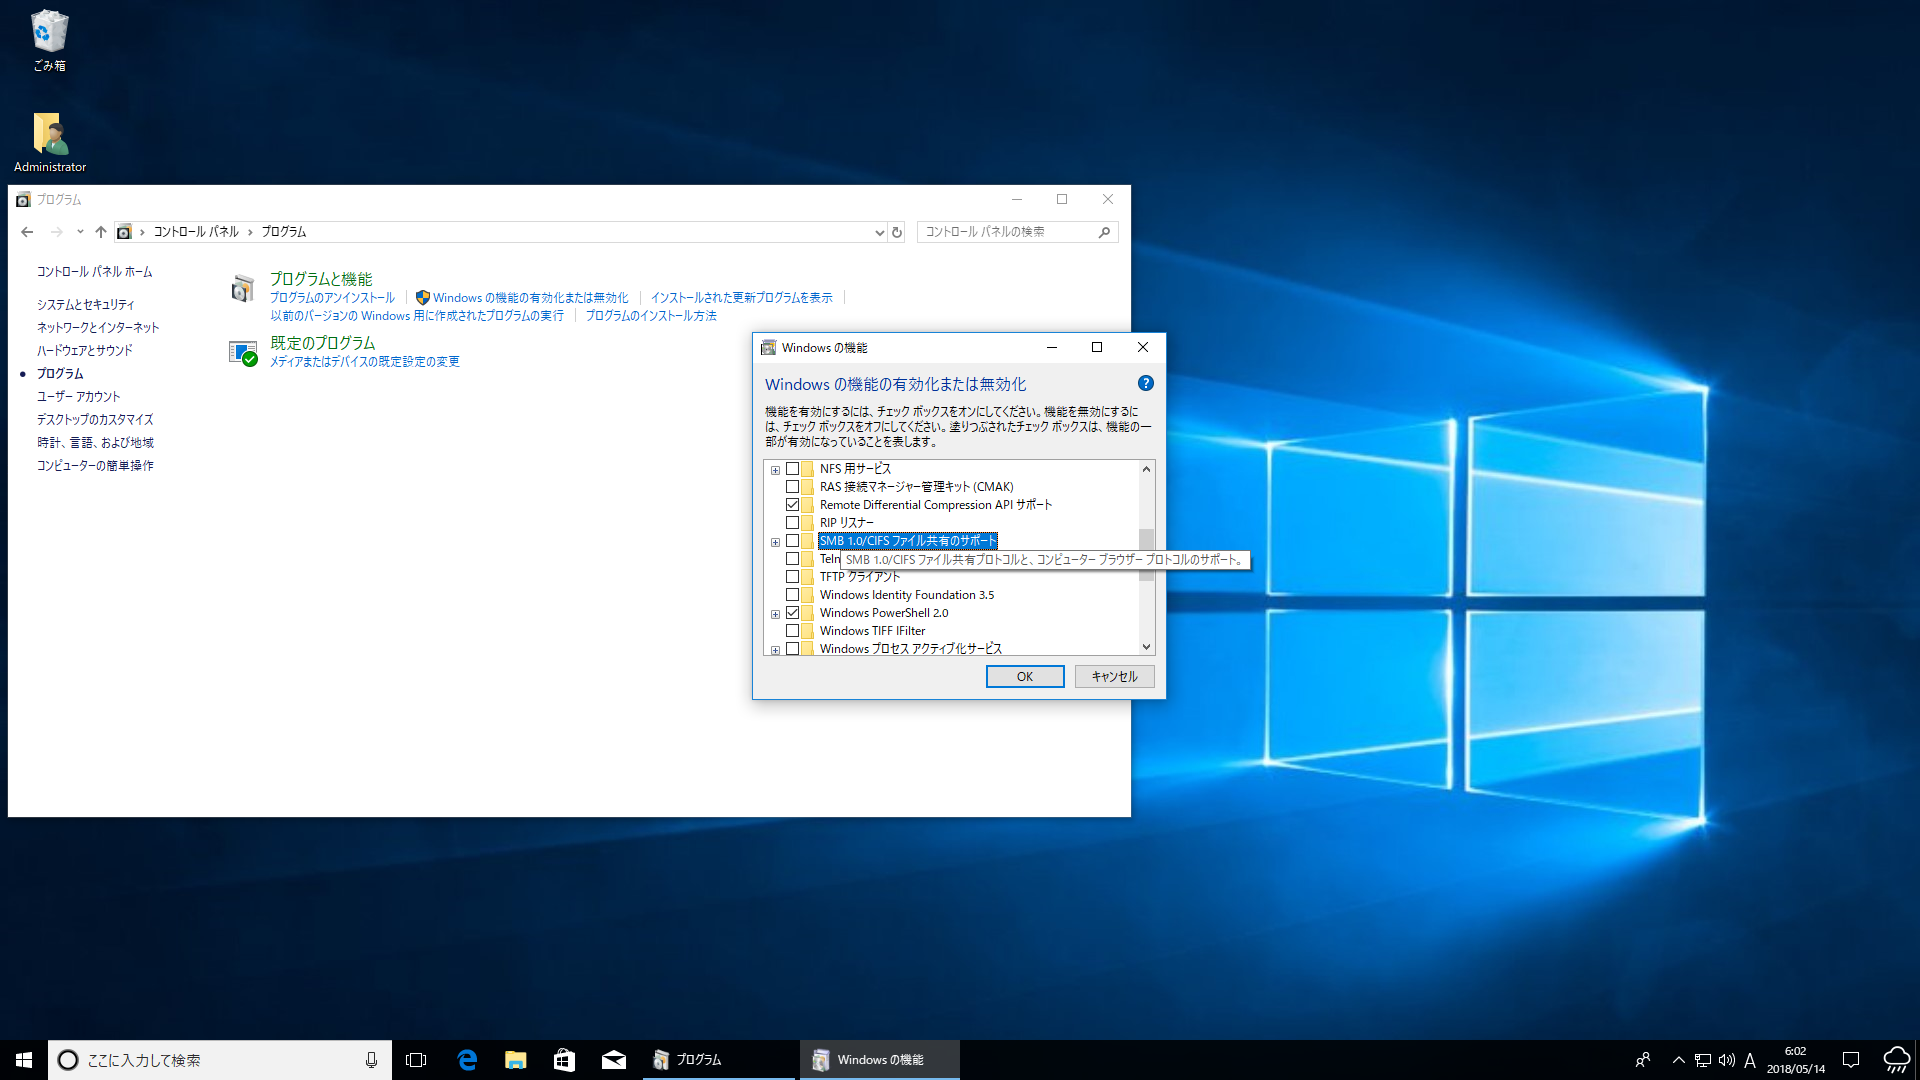Click the features list scrollbar down arrow
Viewport: 1920px width, 1080px height.
(1146, 647)
